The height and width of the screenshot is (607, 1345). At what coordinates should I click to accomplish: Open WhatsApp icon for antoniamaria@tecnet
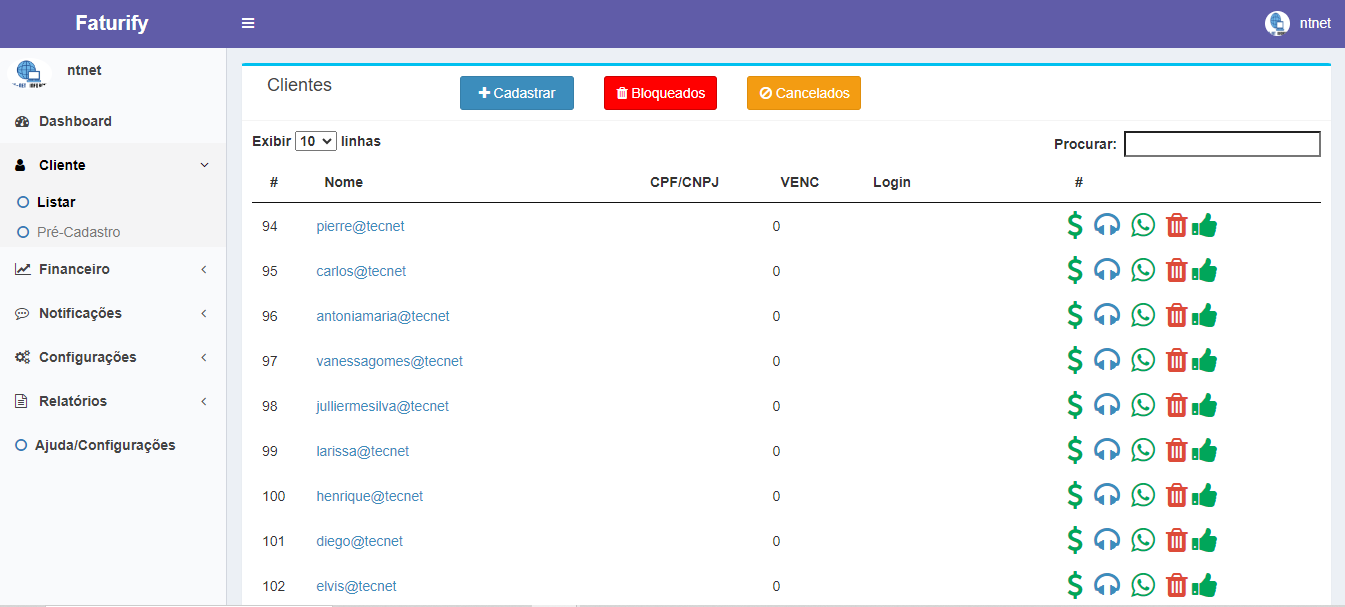pyautogui.click(x=1143, y=316)
